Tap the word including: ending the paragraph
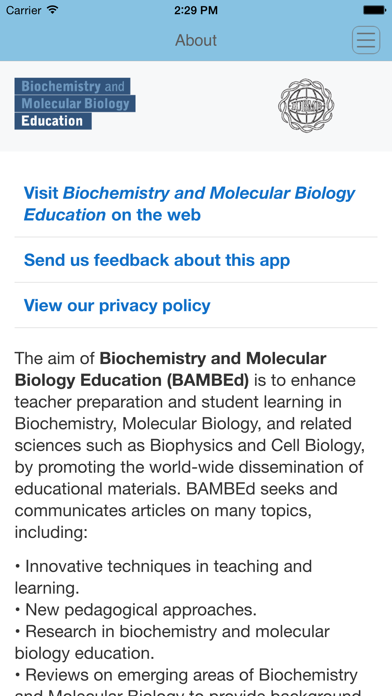 pos(51,532)
